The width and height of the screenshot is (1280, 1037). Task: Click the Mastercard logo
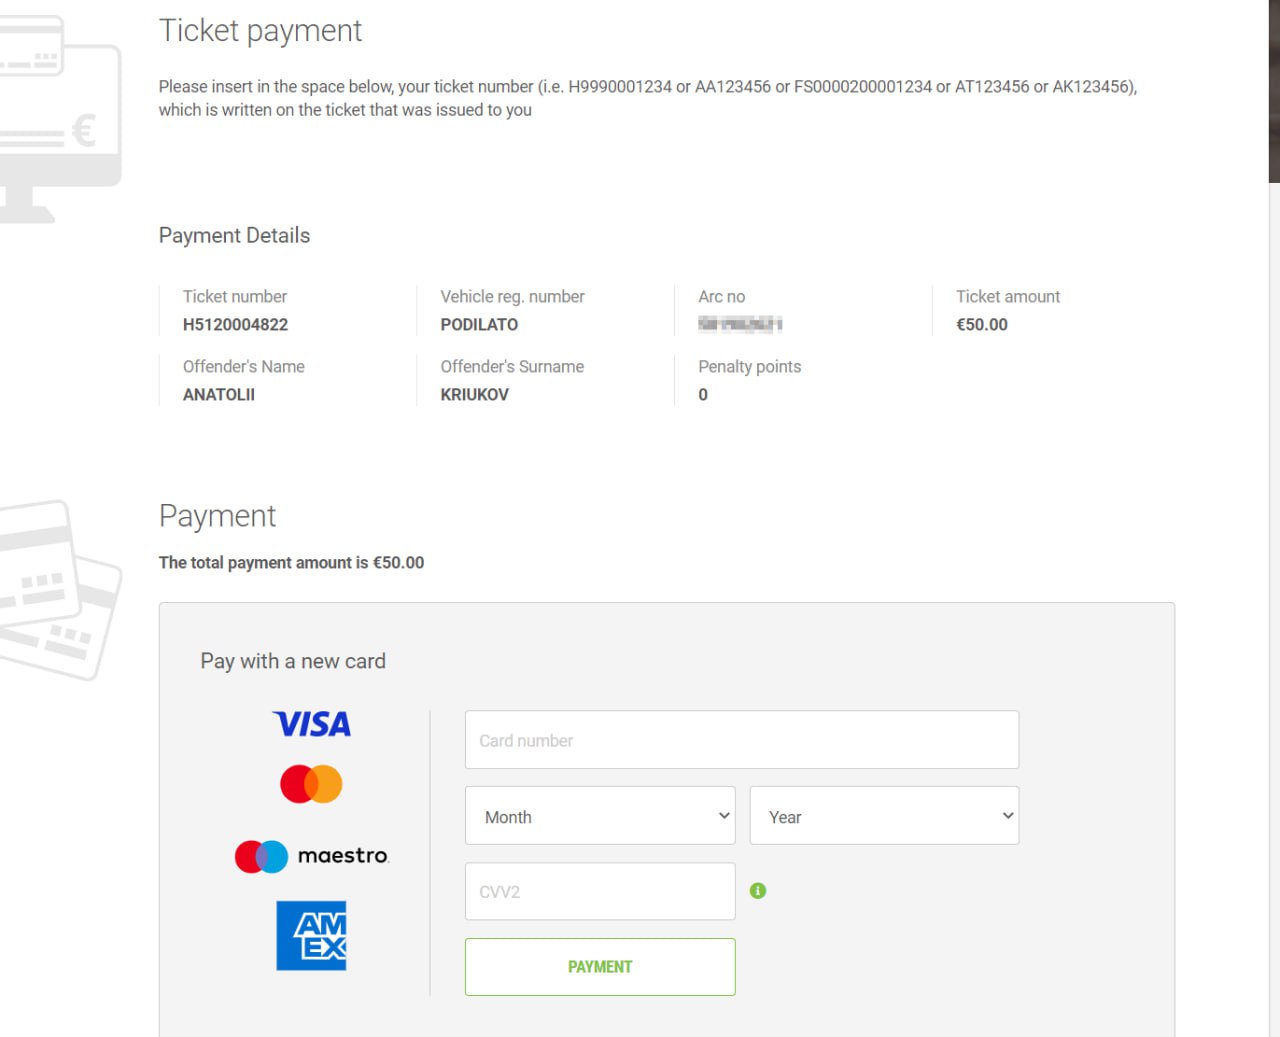(x=311, y=784)
